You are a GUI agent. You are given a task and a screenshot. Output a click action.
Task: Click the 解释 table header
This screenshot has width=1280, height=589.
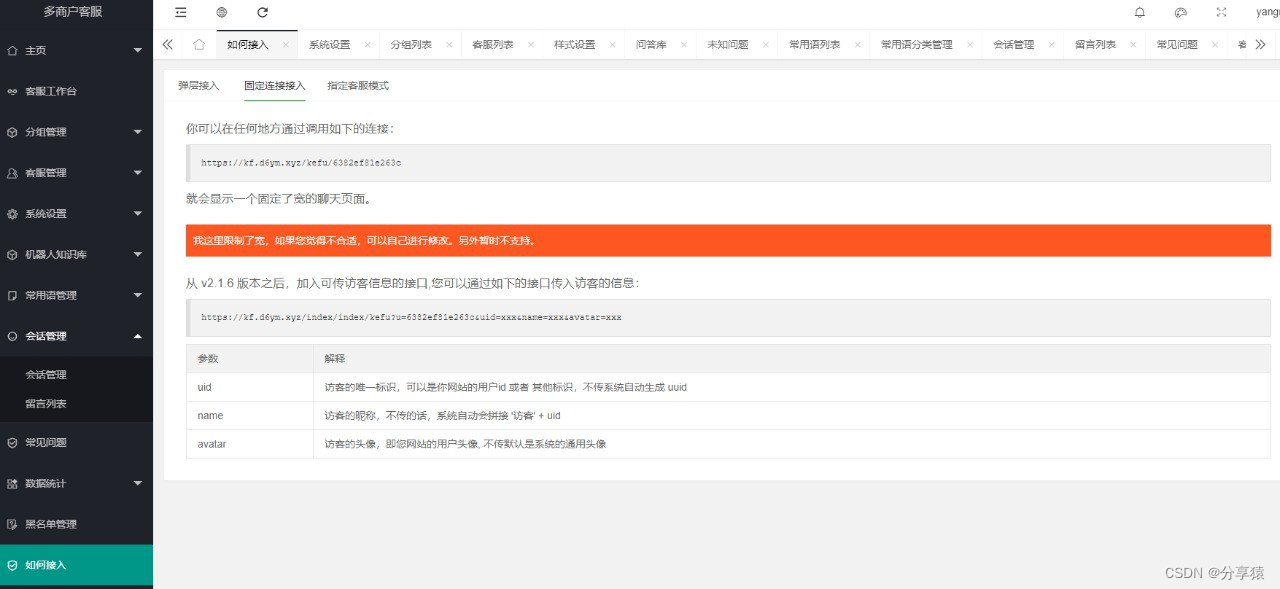pos(792,358)
